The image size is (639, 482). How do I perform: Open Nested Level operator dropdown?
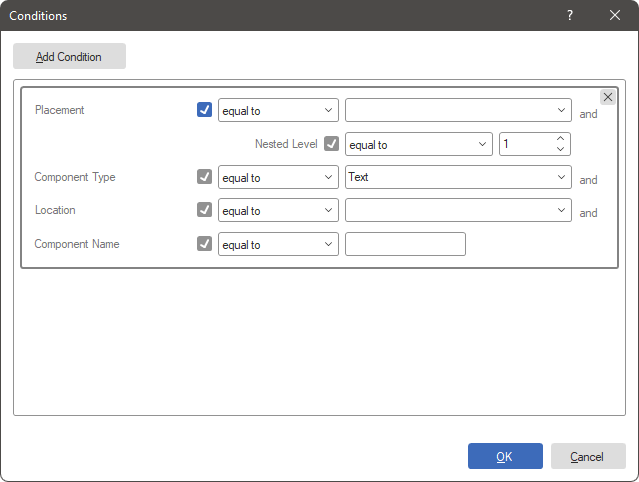point(418,144)
